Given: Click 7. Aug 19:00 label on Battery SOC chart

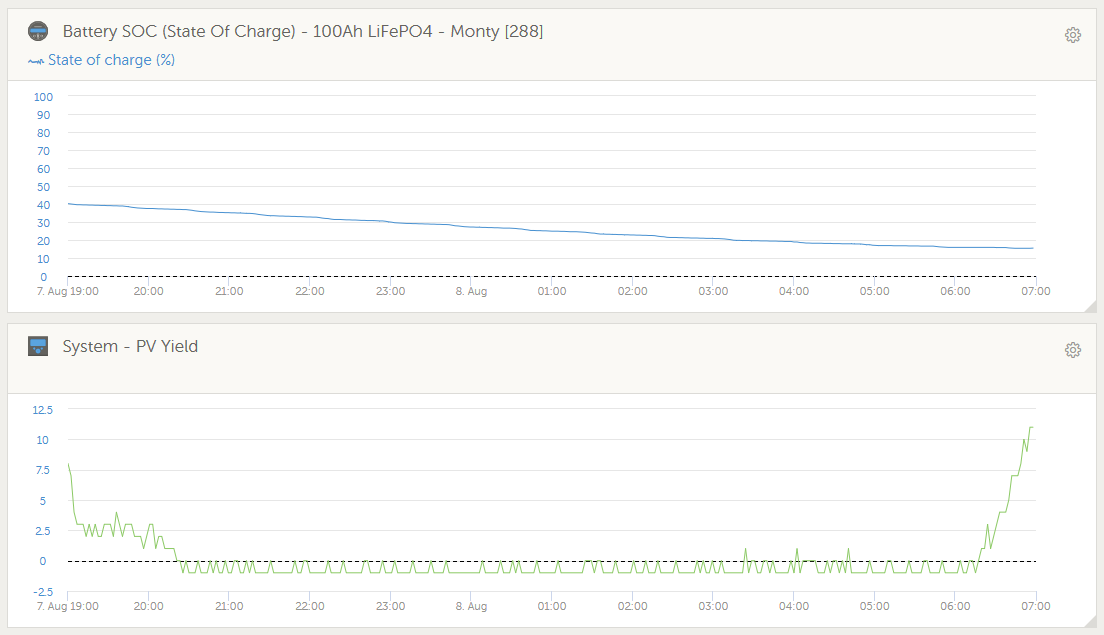Looking at the screenshot, I should coord(67,291).
